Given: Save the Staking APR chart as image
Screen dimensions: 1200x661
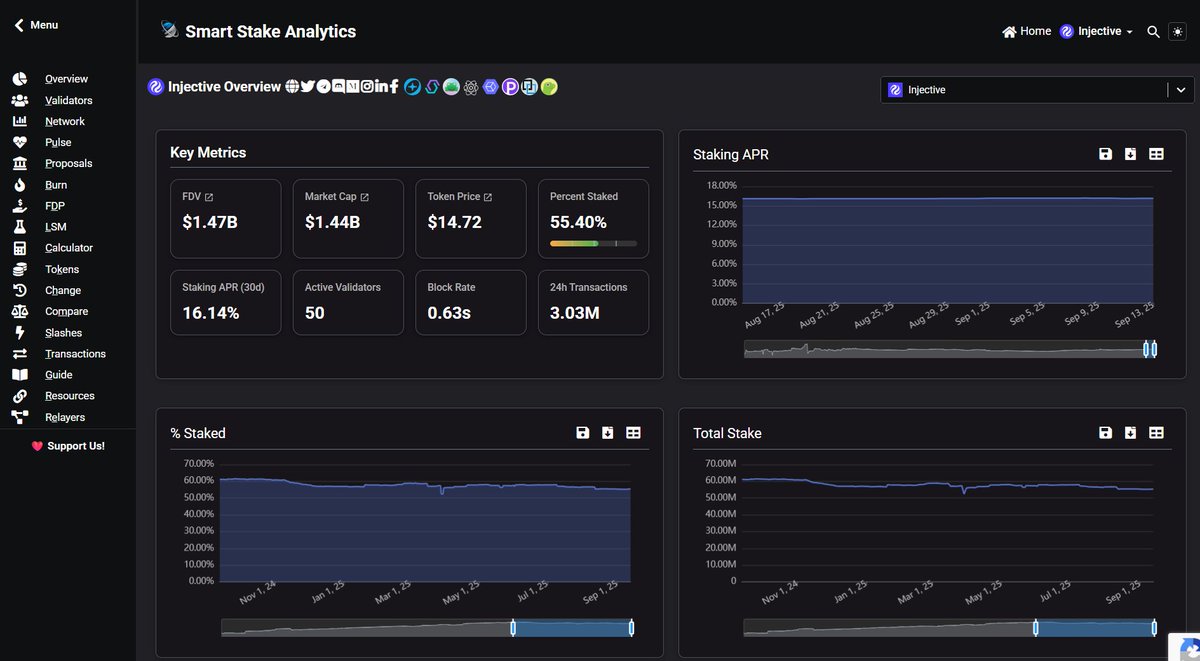Looking at the screenshot, I should point(1105,154).
